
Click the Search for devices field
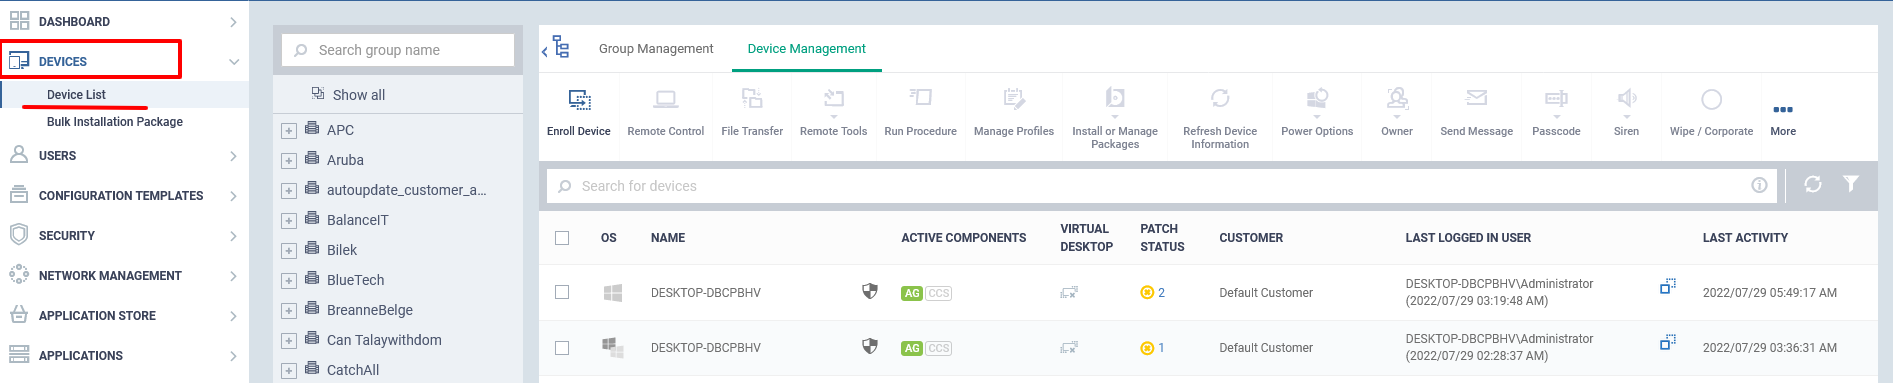coord(1162,186)
